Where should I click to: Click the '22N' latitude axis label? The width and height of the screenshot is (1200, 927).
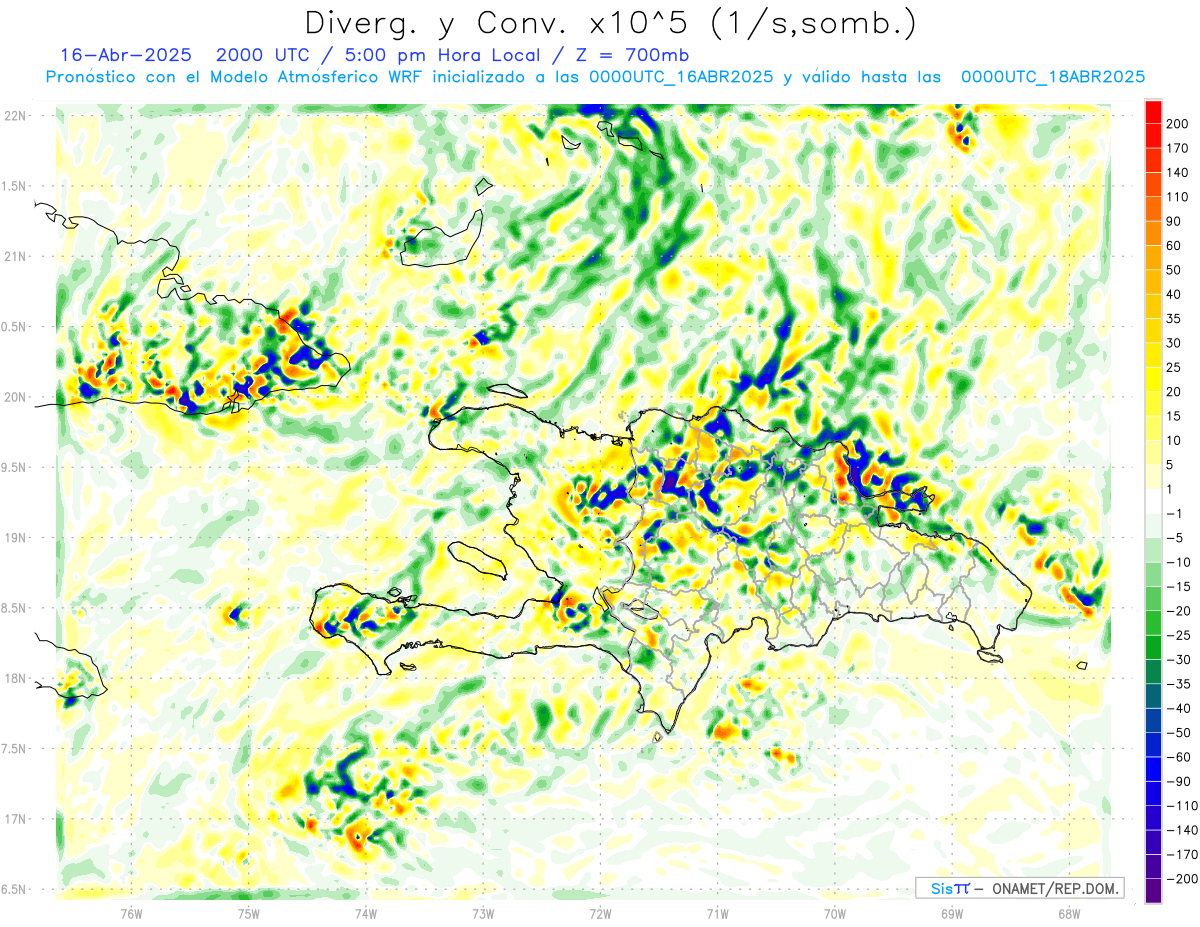(x=15, y=116)
